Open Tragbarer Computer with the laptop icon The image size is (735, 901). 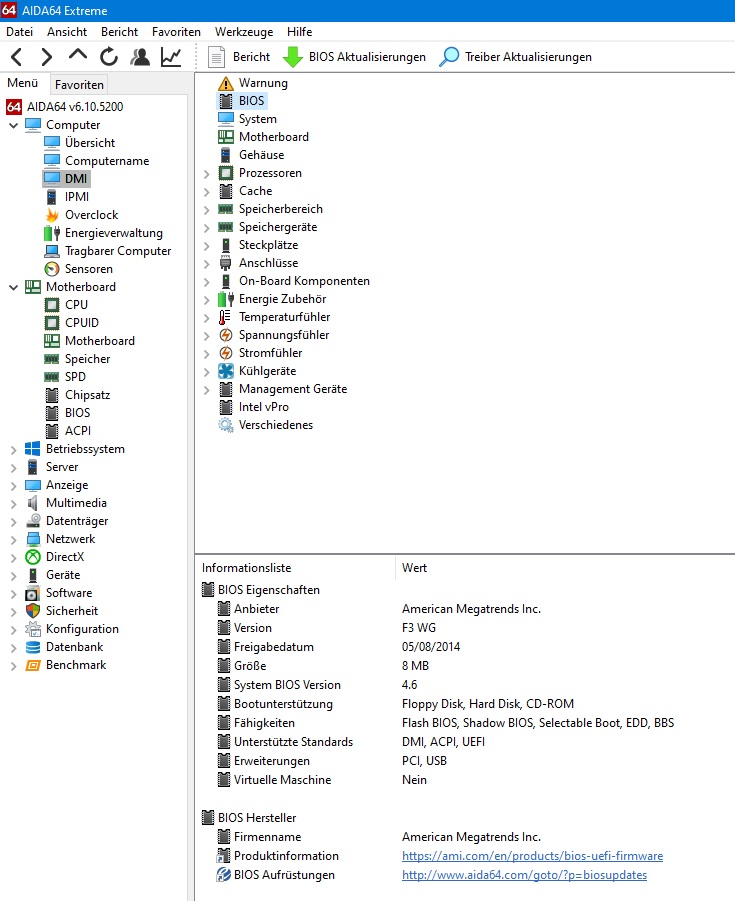tap(108, 251)
